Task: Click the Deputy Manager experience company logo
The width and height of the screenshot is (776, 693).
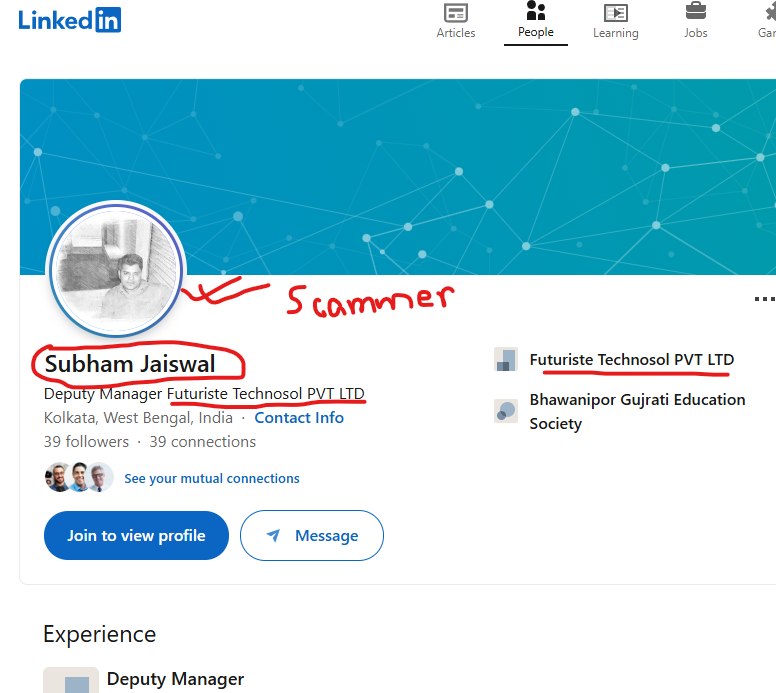Action: (71, 680)
